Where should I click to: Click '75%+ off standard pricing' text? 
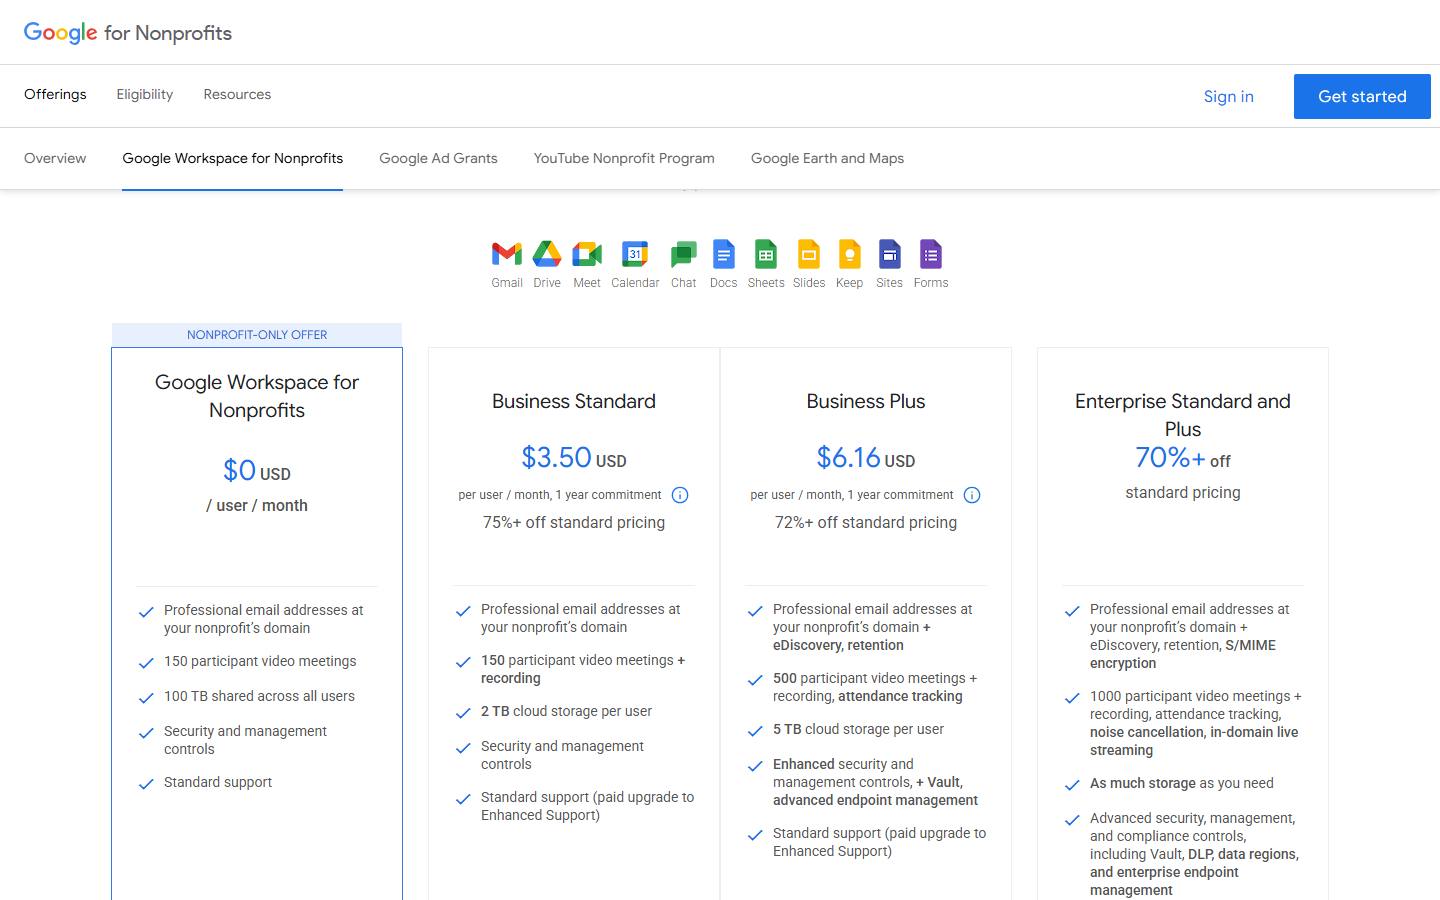(x=574, y=522)
